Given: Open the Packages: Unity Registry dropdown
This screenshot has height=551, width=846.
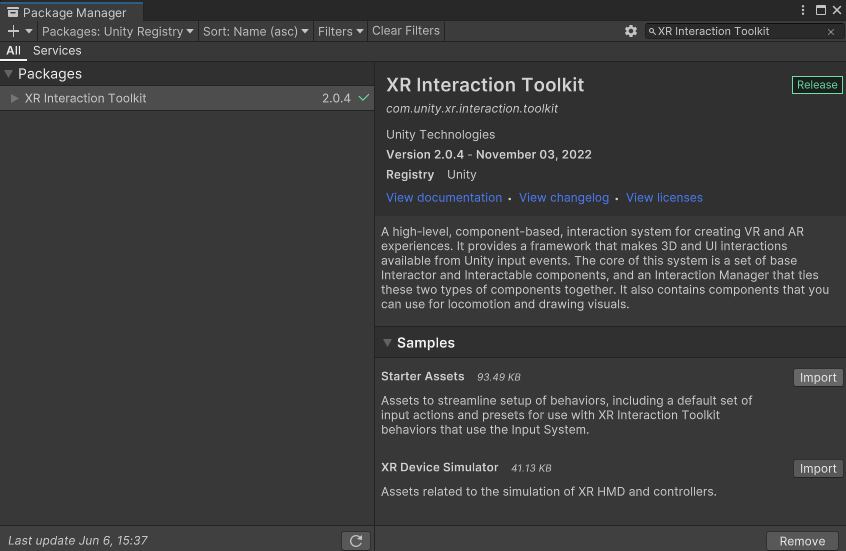Looking at the screenshot, I should [117, 31].
